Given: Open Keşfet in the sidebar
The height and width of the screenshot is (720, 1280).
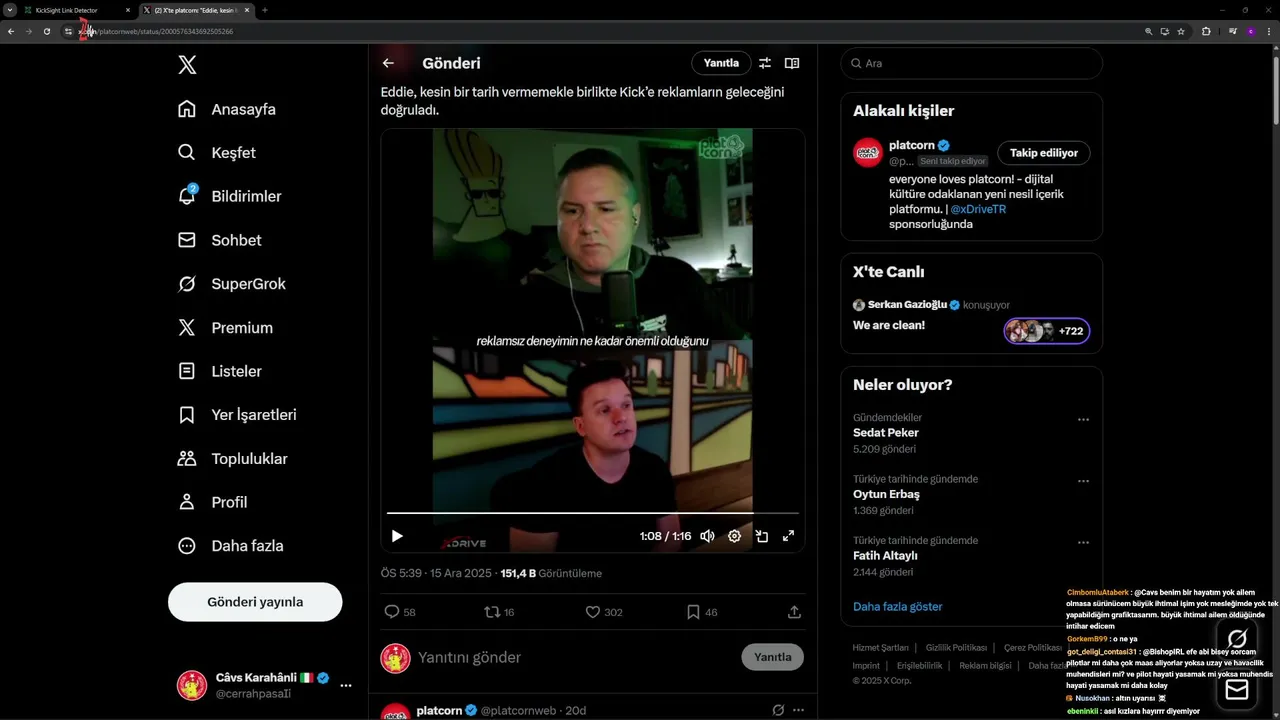Looking at the screenshot, I should pyautogui.click(x=217, y=153).
